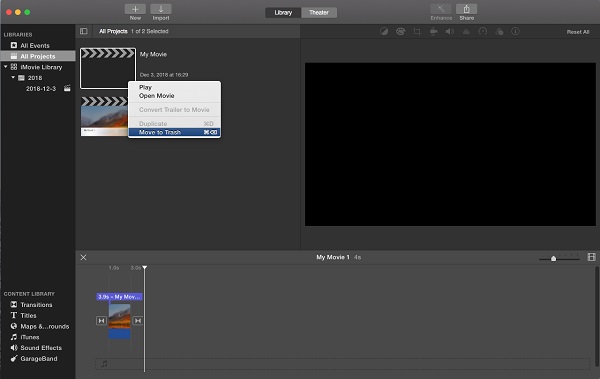Select All Projects in the sidebar
This screenshot has height=379, width=600.
coord(38,56)
